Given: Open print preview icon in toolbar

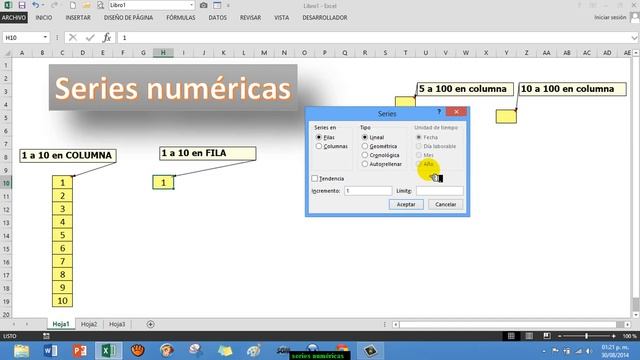Looking at the screenshot, I should coord(100,5).
